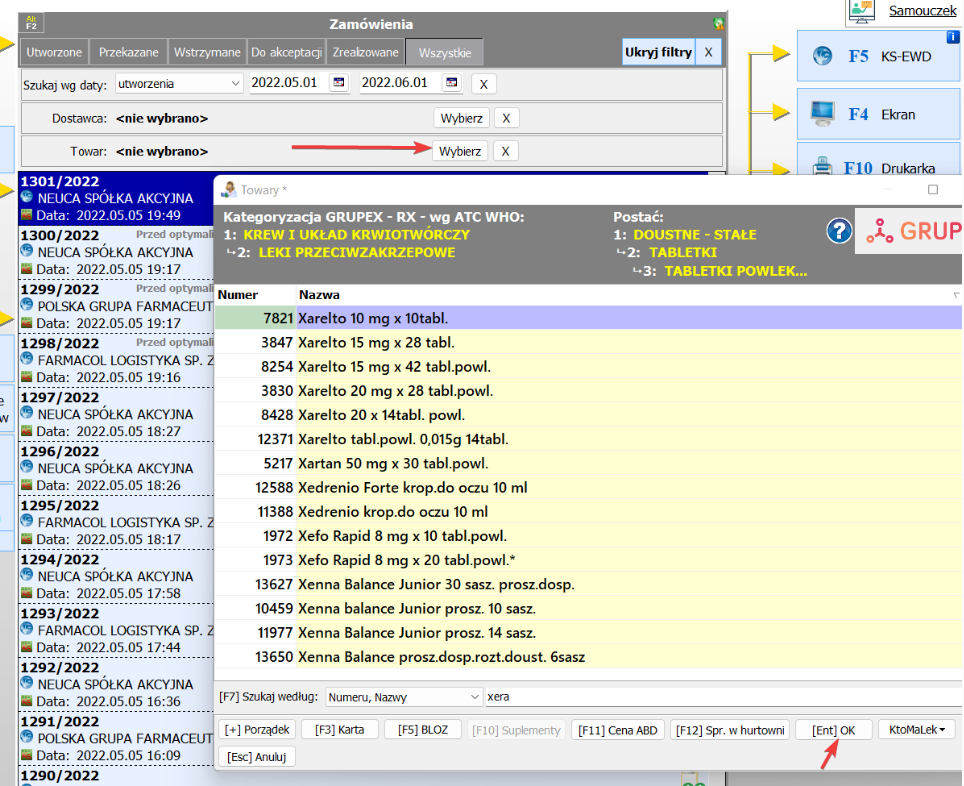The width and height of the screenshot is (964, 786).
Task: Switch to the Do akceptacji tab
Action: pyautogui.click(x=286, y=52)
